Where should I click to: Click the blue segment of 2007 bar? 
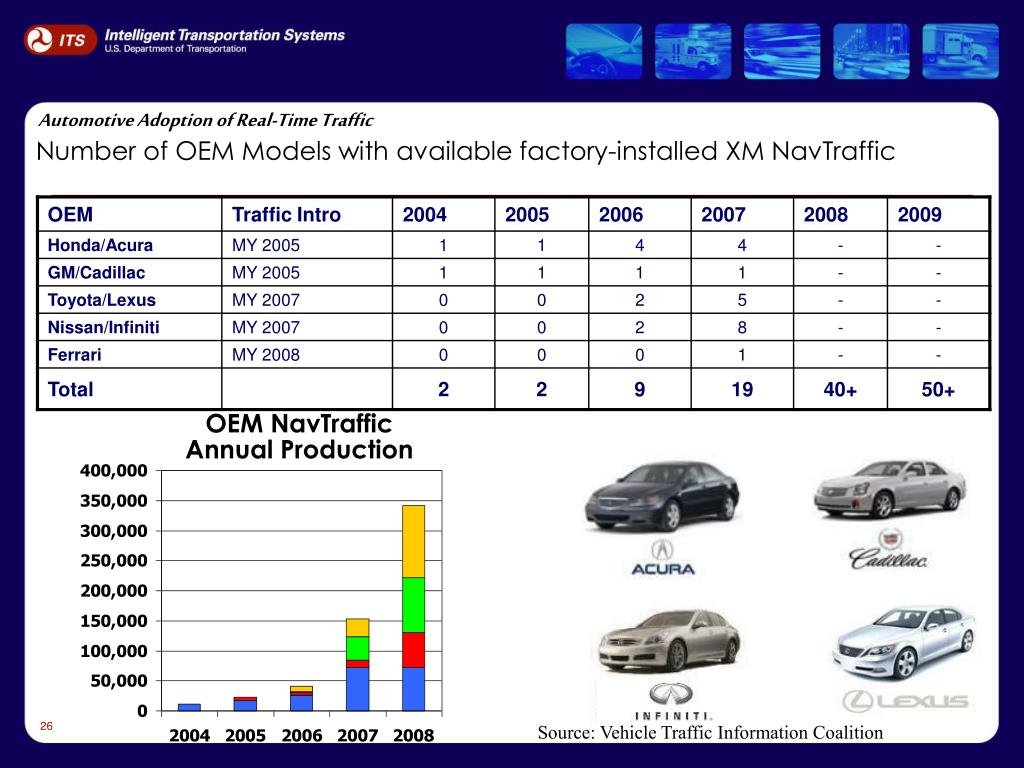357,689
